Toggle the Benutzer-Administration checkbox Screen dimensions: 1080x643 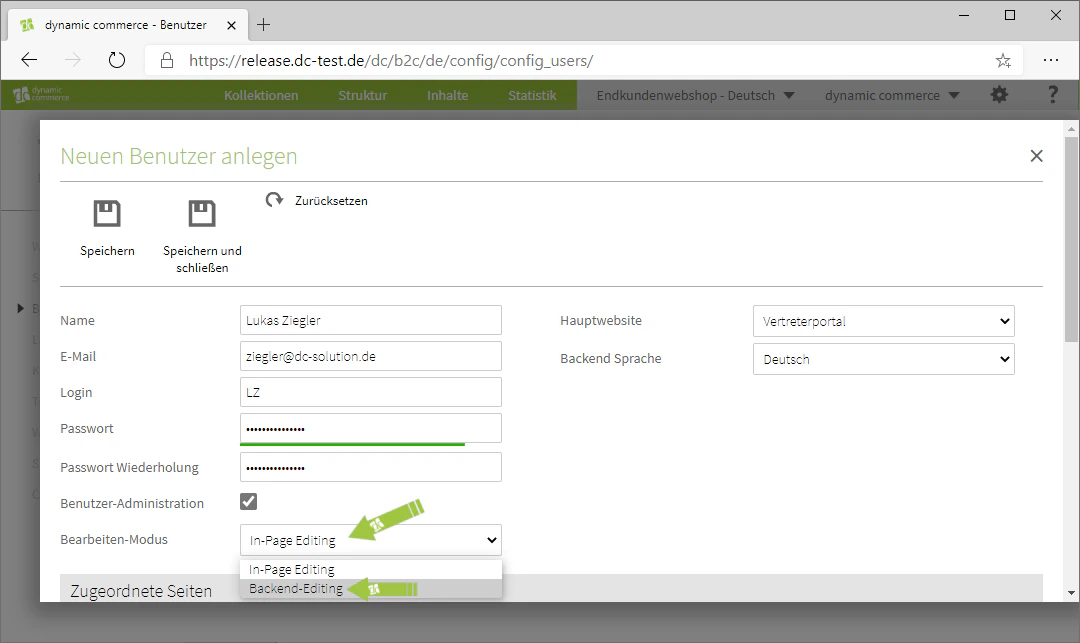(x=249, y=501)
